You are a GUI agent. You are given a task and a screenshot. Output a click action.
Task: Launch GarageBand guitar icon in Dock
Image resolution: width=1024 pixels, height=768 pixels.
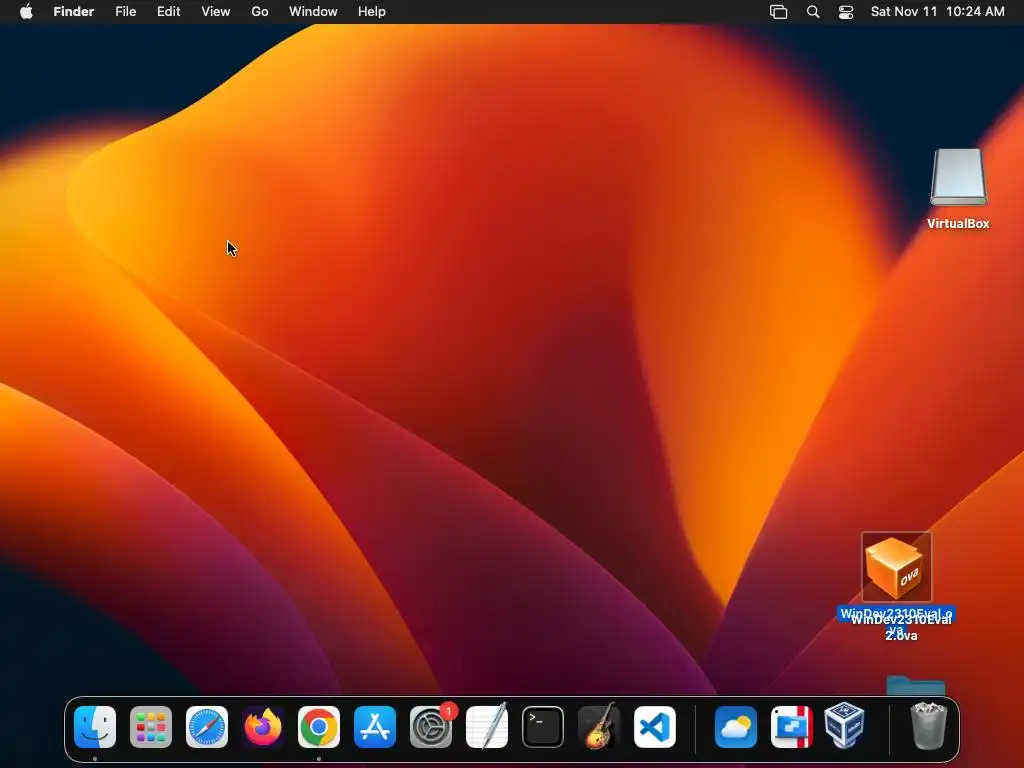point(599,727)
